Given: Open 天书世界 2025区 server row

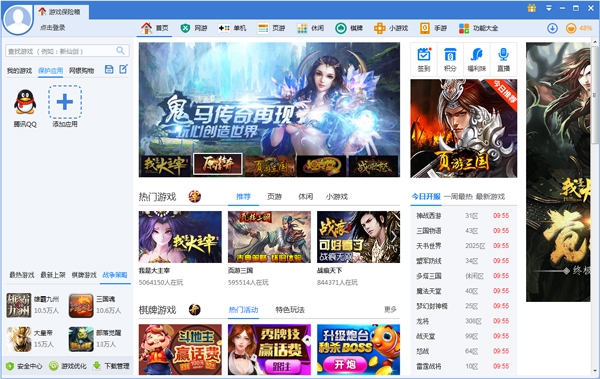Looking at the screenshot, I should click(x=463, y=246).
